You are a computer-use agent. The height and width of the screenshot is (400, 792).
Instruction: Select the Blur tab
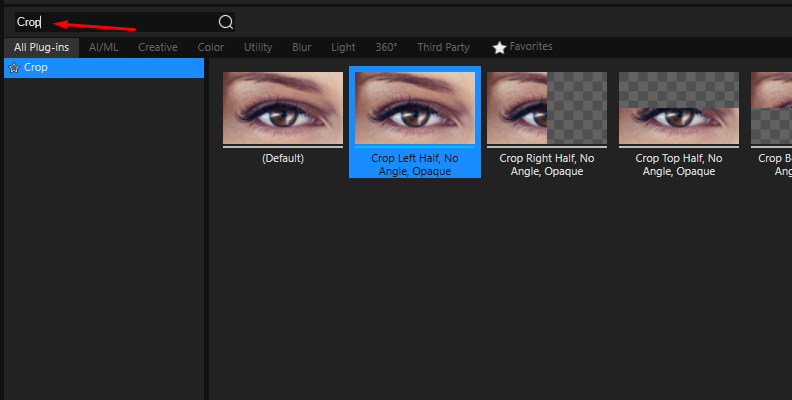[x=302, y=47]
